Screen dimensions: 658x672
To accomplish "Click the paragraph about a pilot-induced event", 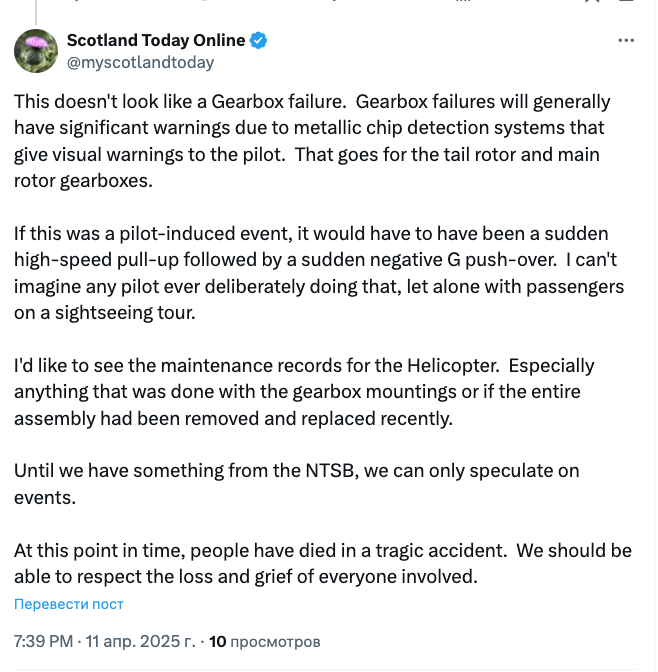I will (x=319, y=273).
